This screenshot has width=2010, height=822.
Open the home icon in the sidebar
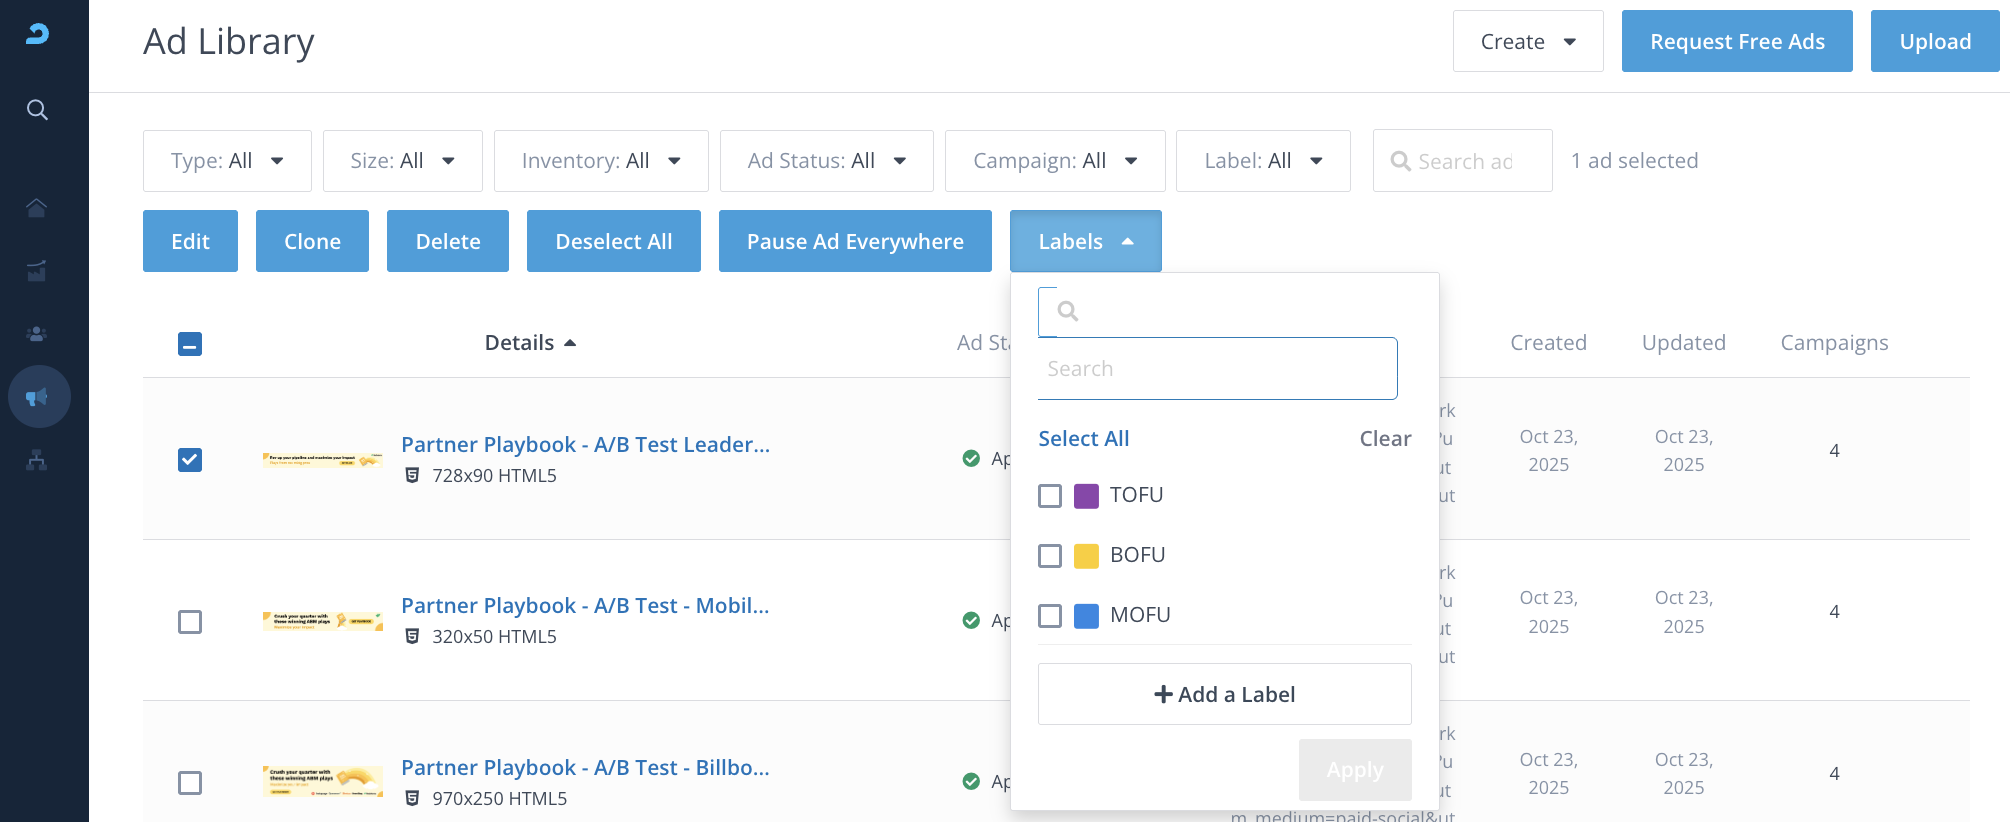(x=37, y=208)
